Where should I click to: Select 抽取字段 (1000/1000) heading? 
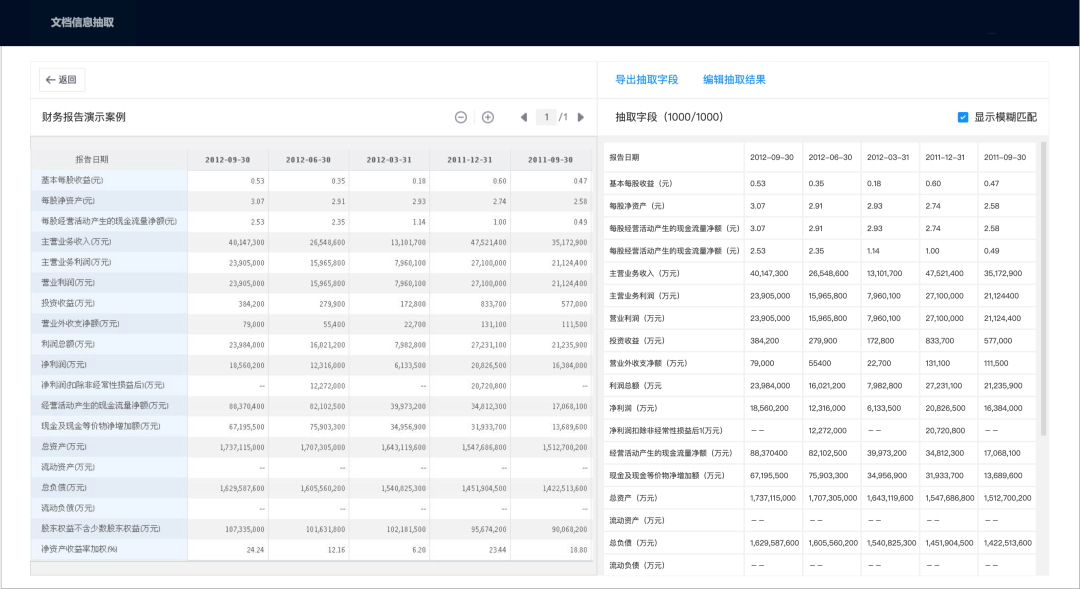pyautogui.click(x=669, y=117)
